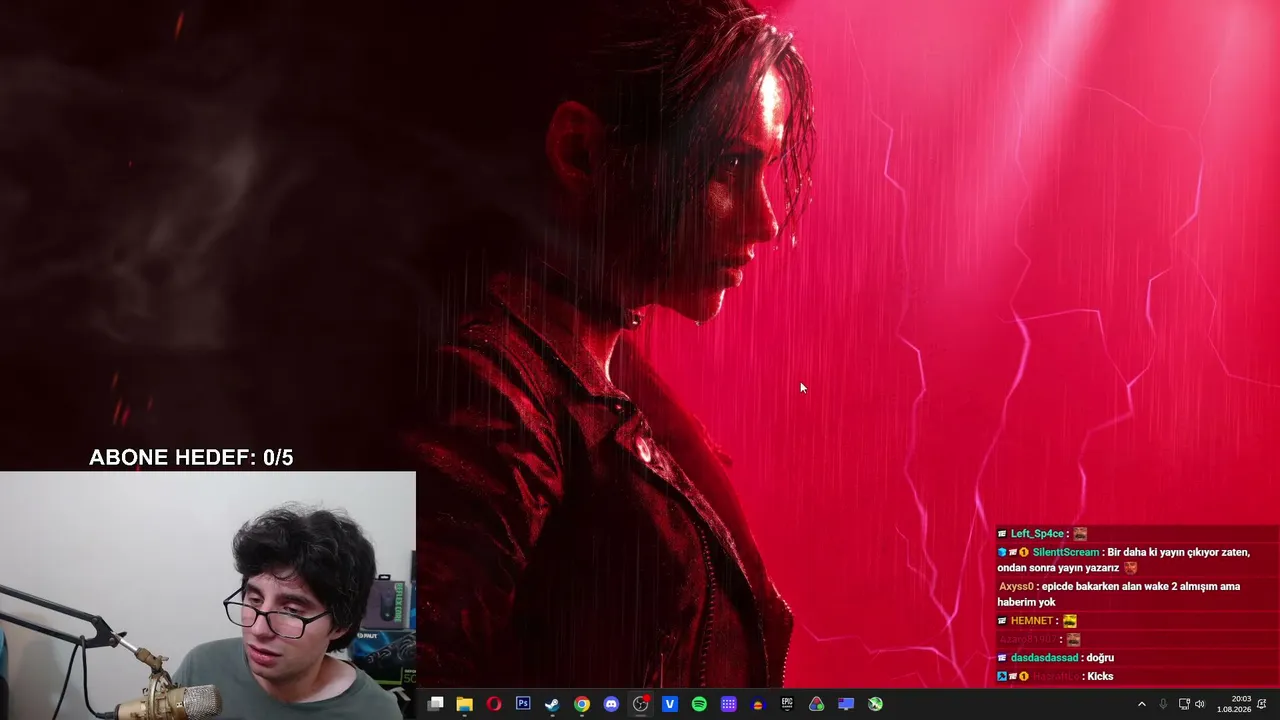Click Left_Sp4ce username in chat

[x=1037, y=534]
